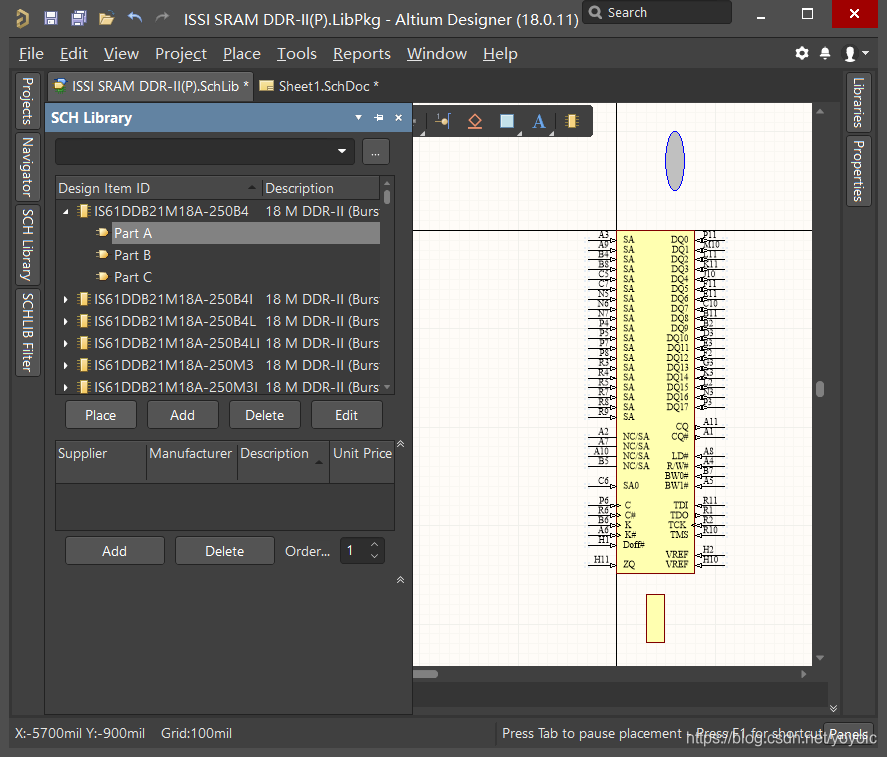
Task: Open SCH Library panel options dropdown arrow
Action: click(x=358, y=118)
